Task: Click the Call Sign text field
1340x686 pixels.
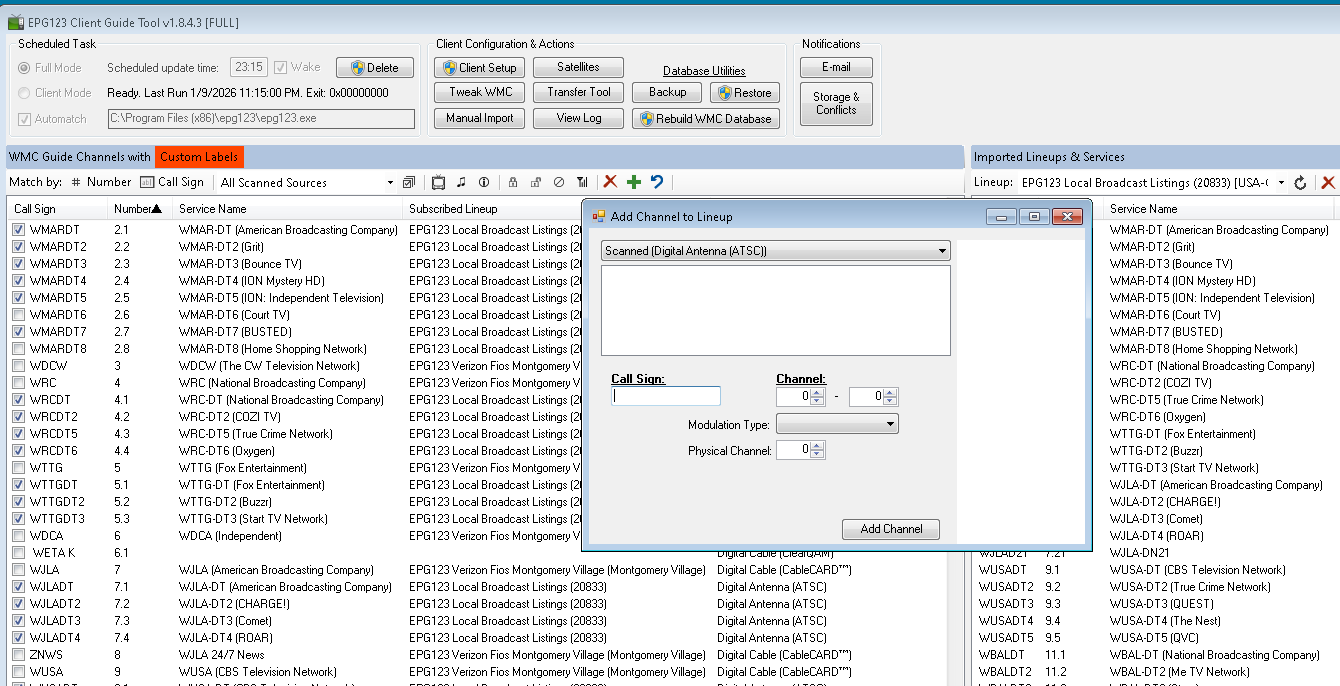Action: 666,396
